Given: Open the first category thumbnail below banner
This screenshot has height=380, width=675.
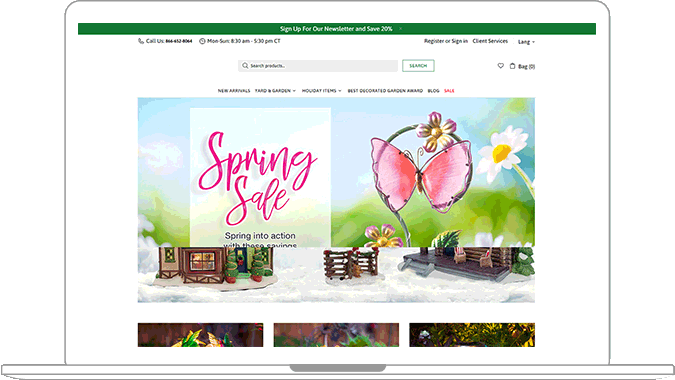Looking at the screenshot, I should pyautogui.click(x=200, y=335).
